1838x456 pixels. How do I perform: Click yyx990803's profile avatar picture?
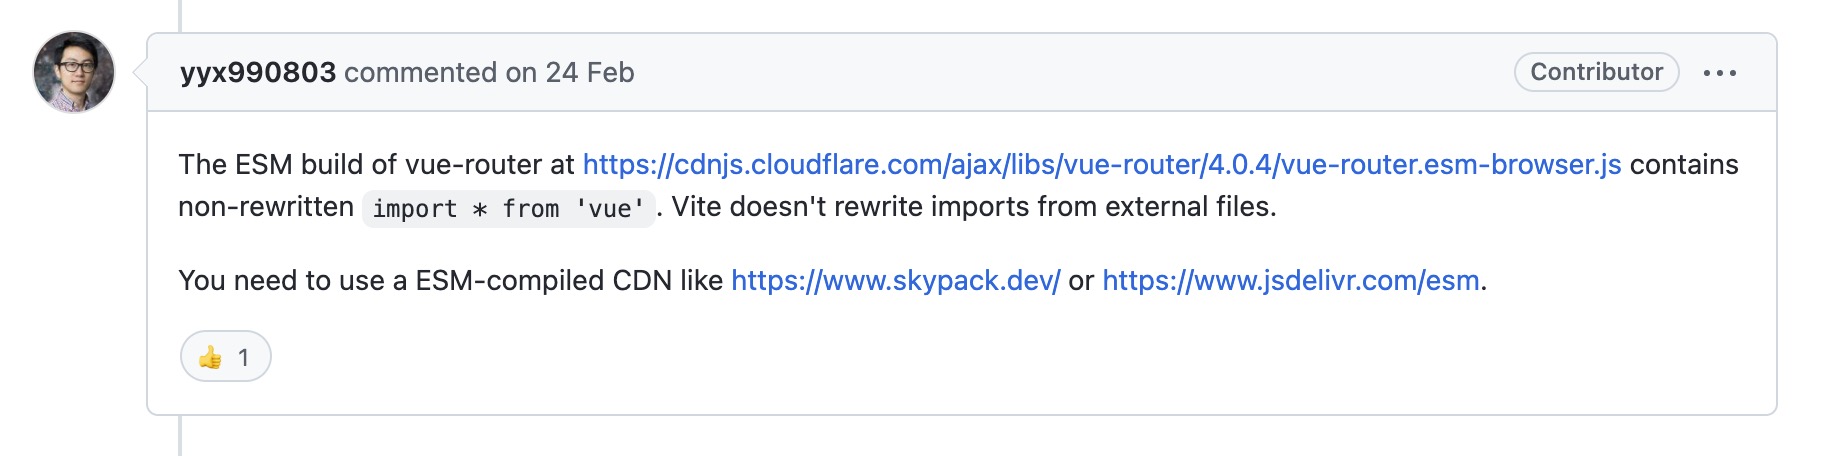tap(74, 72)
